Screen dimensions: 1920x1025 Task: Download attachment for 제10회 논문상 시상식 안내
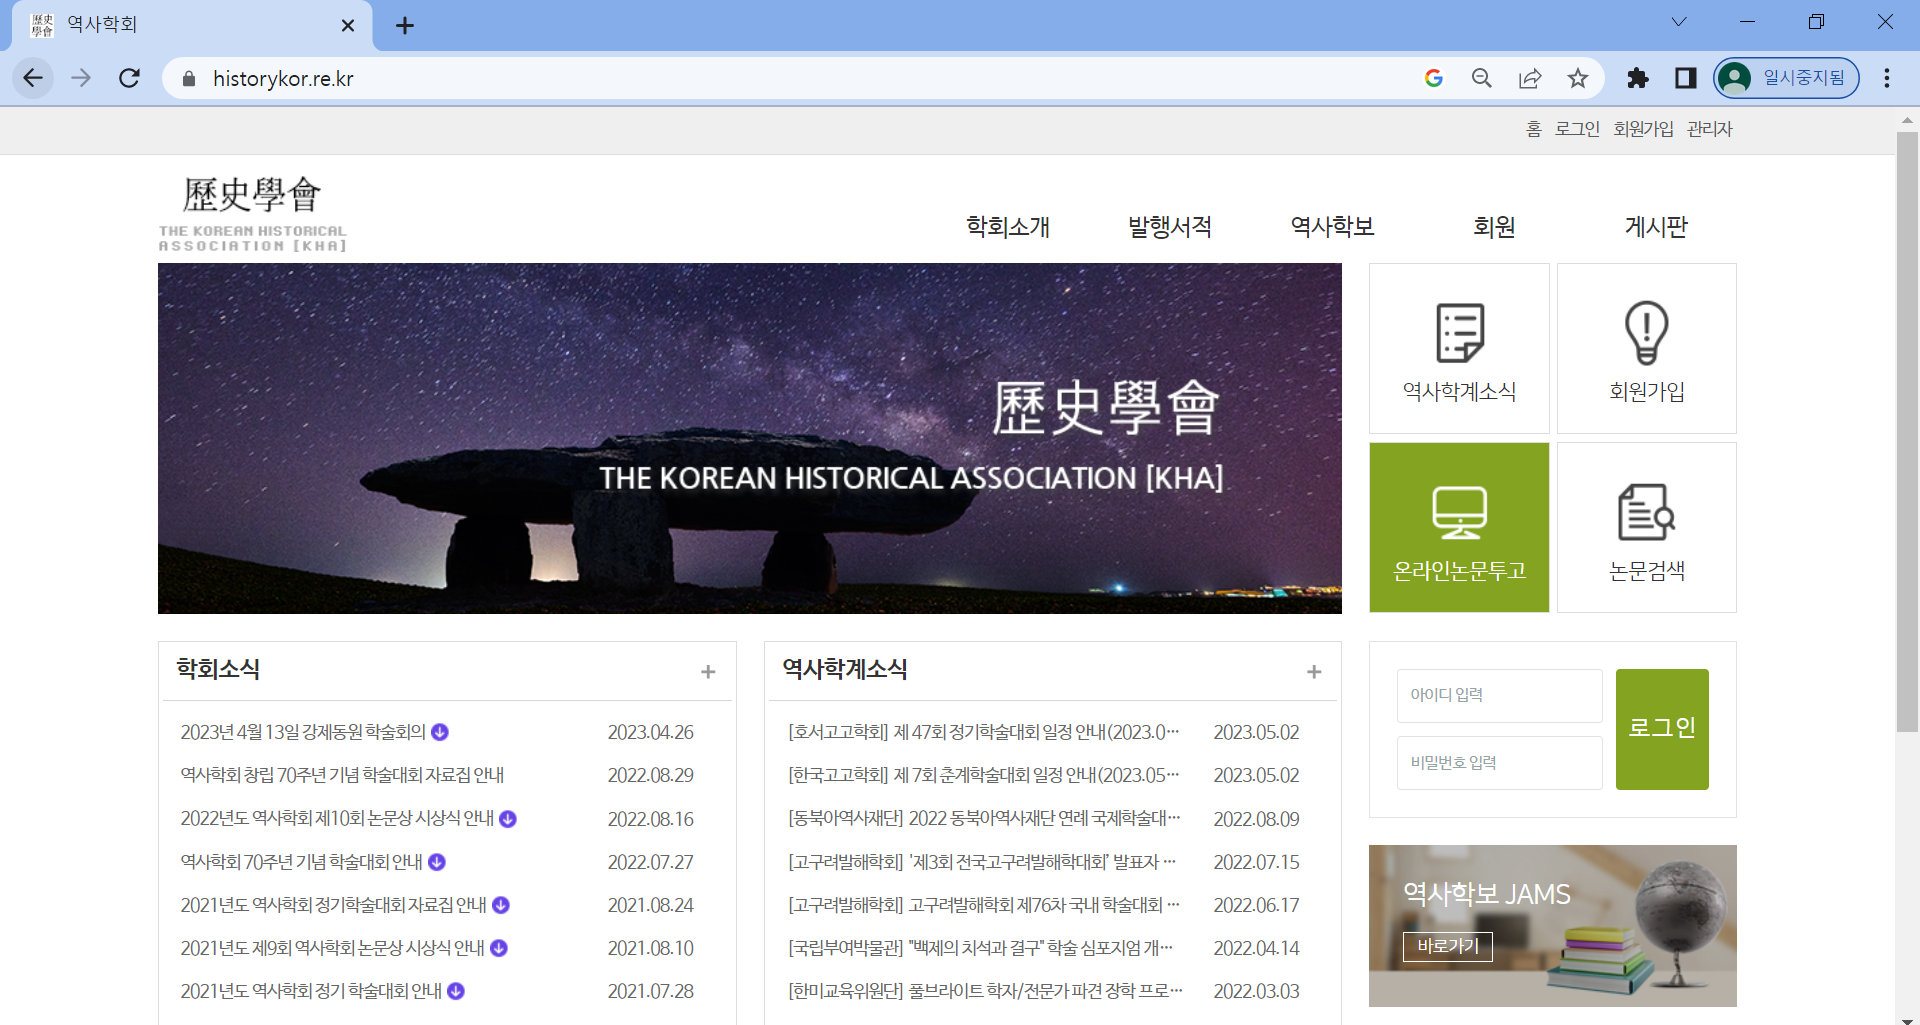508,819
